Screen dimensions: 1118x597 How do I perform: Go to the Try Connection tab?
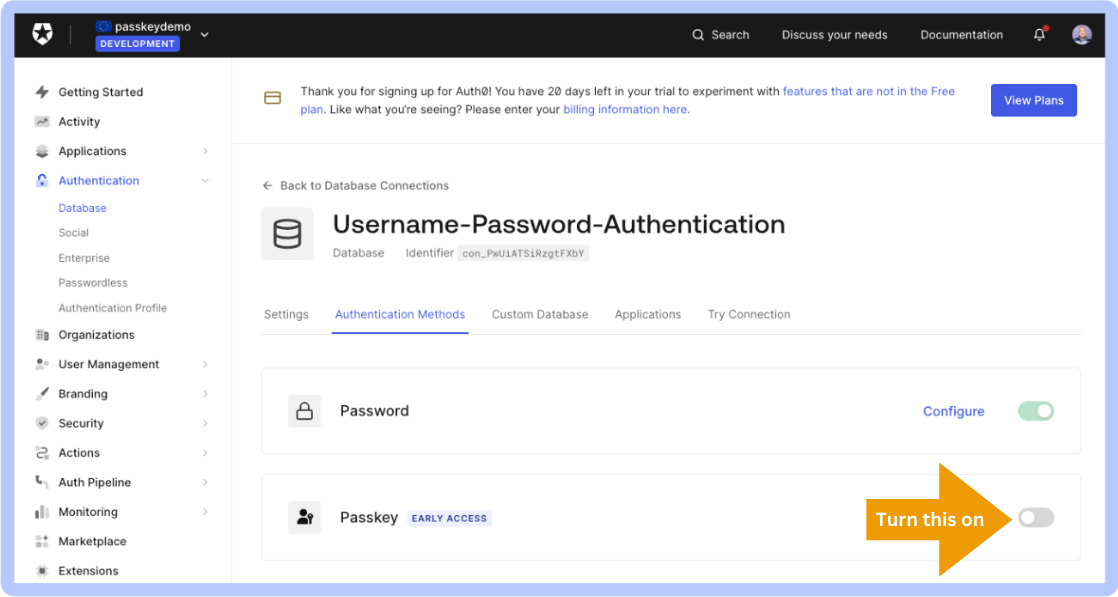click(749, 315)
